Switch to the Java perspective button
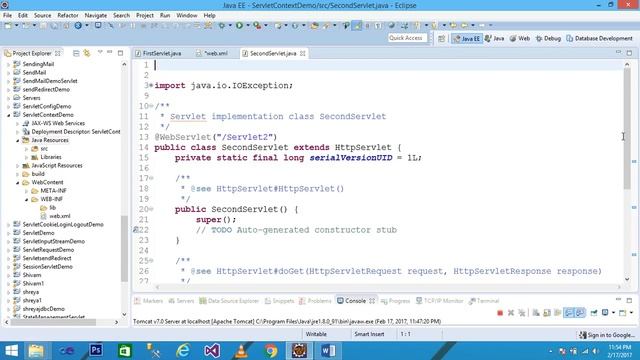The height and width of the screenshot is (360, 640). (x=494, y=38)
